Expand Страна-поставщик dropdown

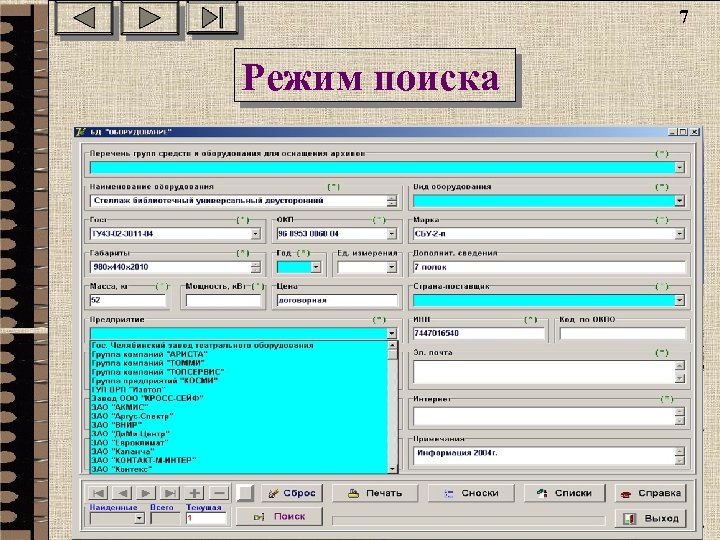tap(680, 300)
